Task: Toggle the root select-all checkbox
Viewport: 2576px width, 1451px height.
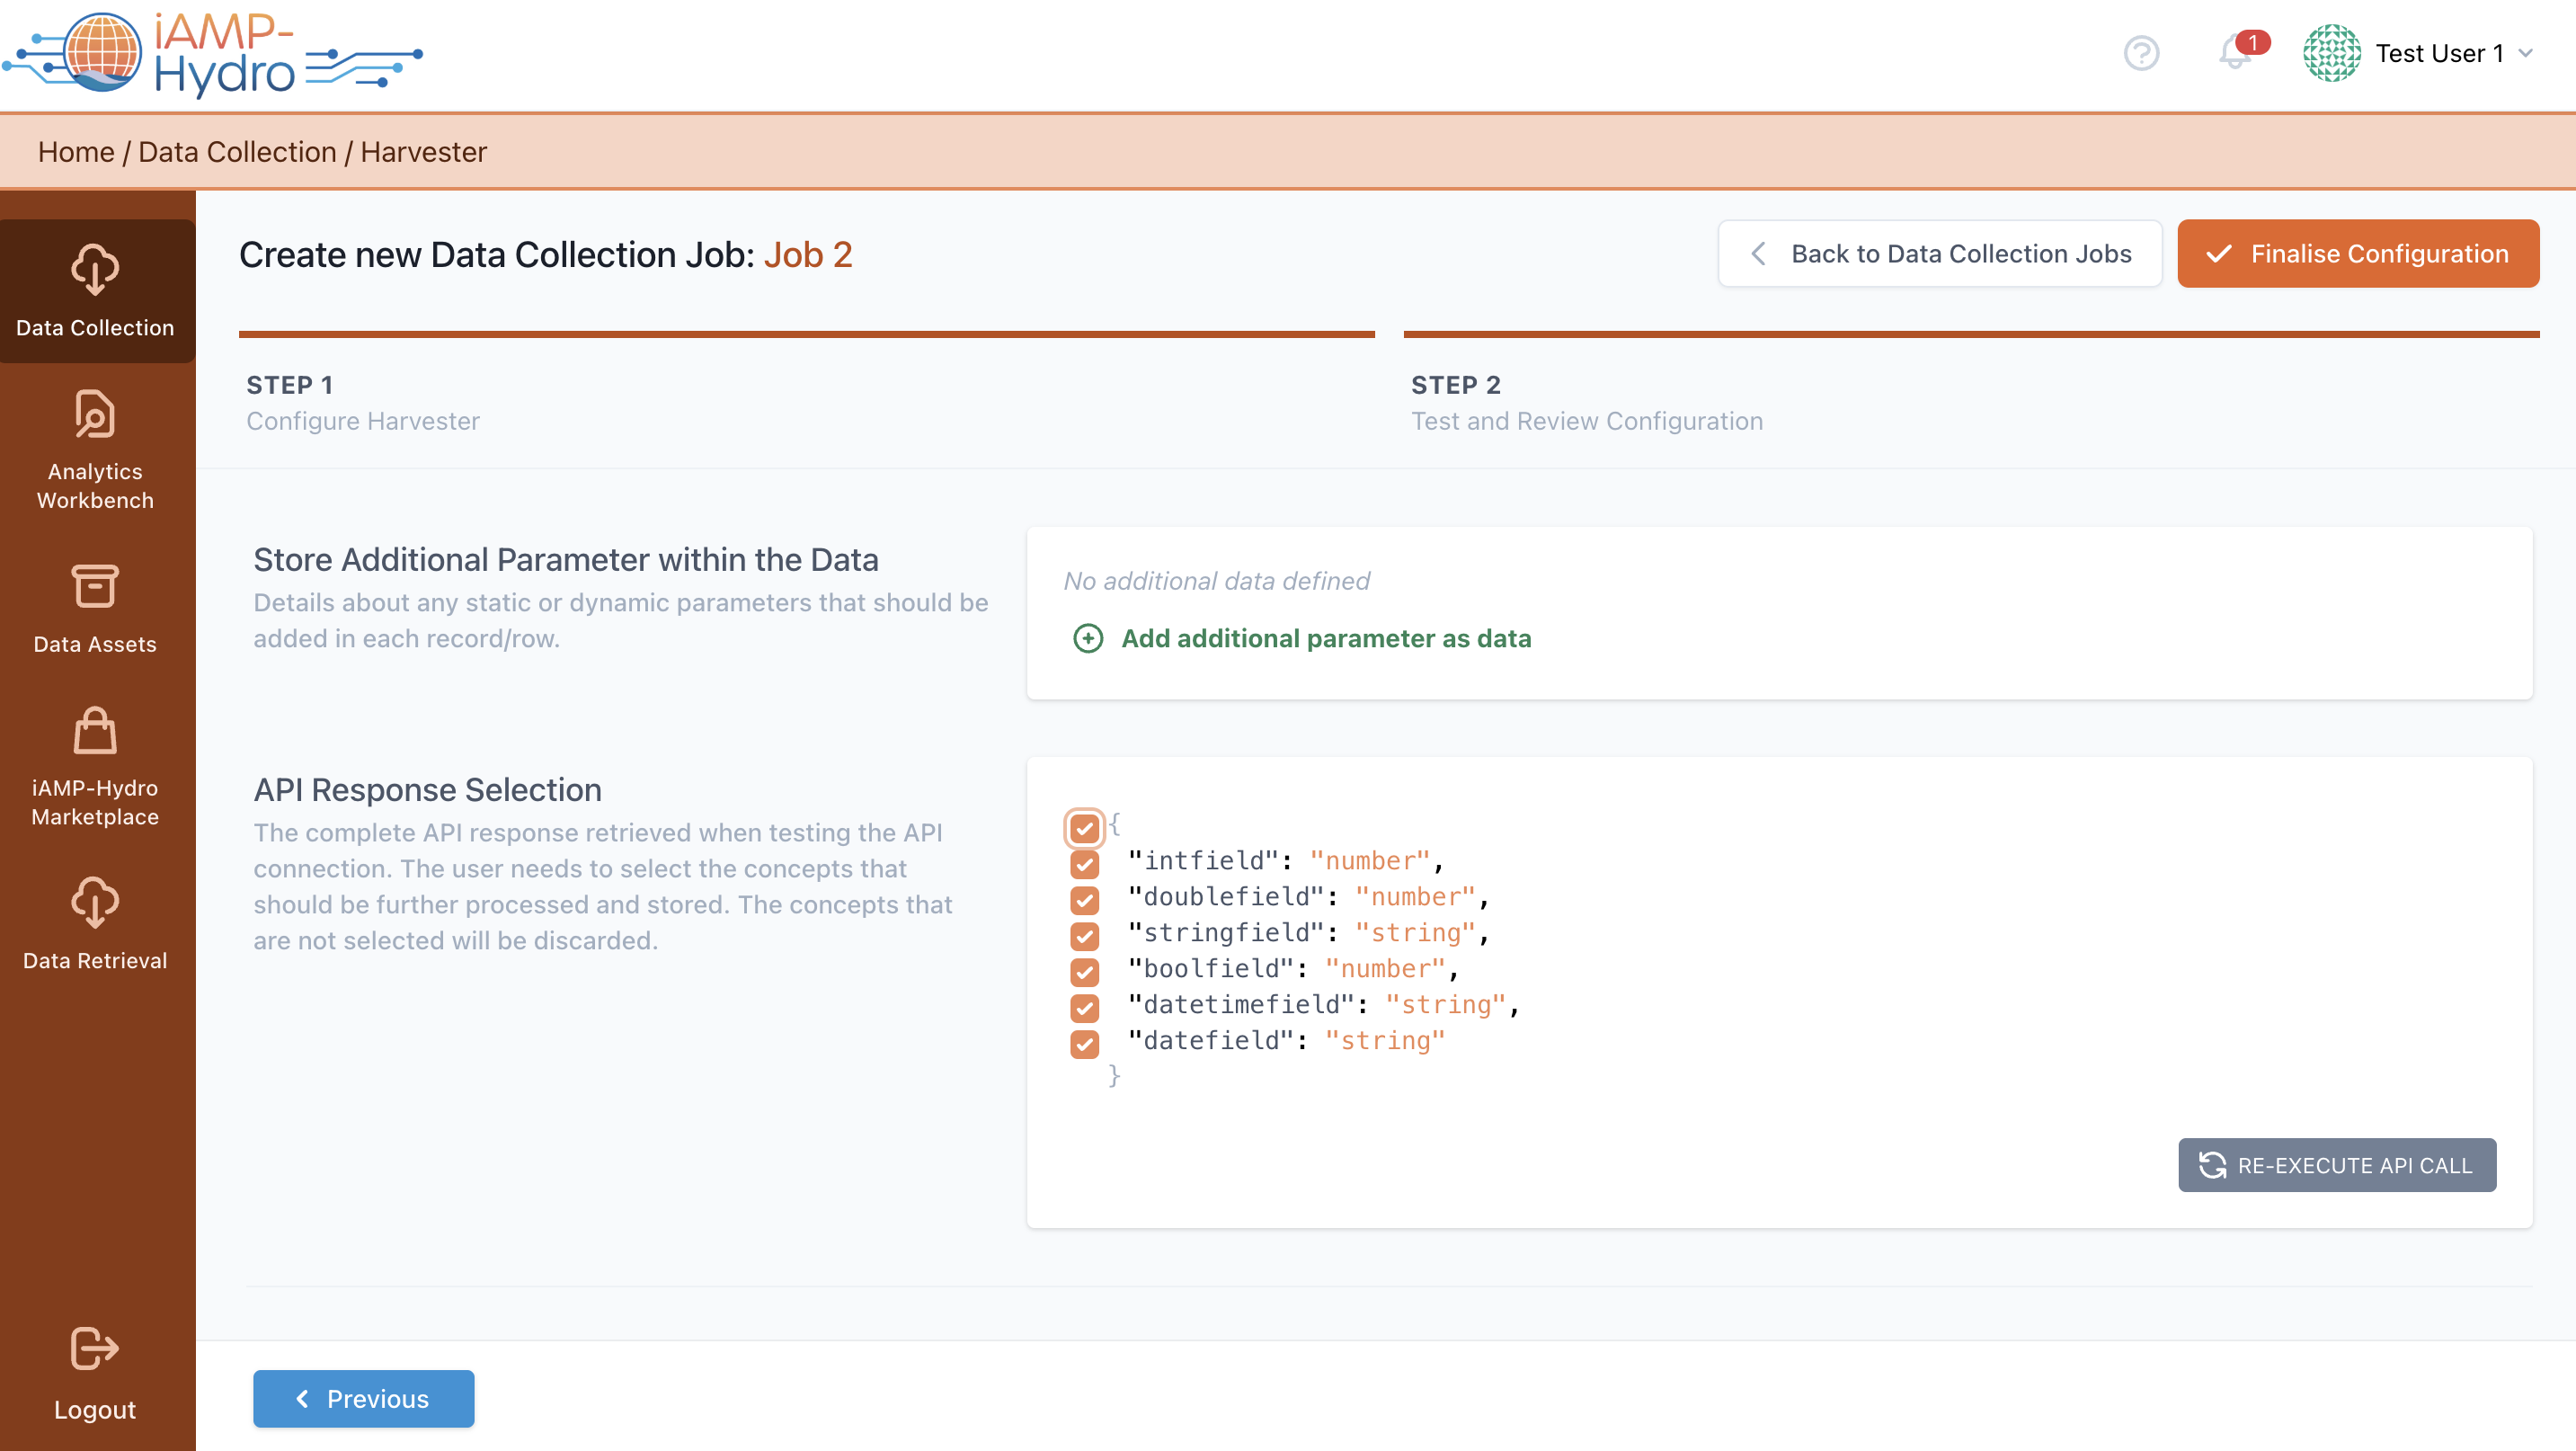Action: pyautogui.click(x=1084, y=828)
